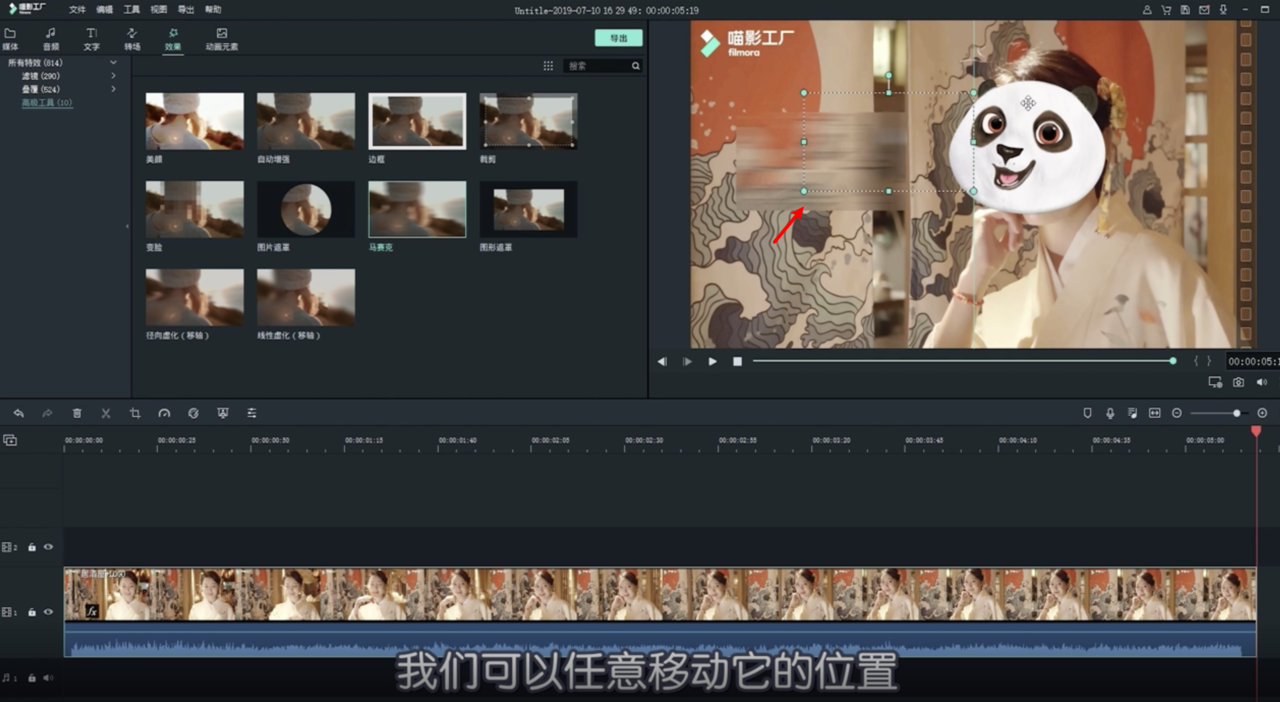Viewport: 1280px width, 702px height.
Task: Select the 图片遮罩 effect thumbnail
Action: 306,209
